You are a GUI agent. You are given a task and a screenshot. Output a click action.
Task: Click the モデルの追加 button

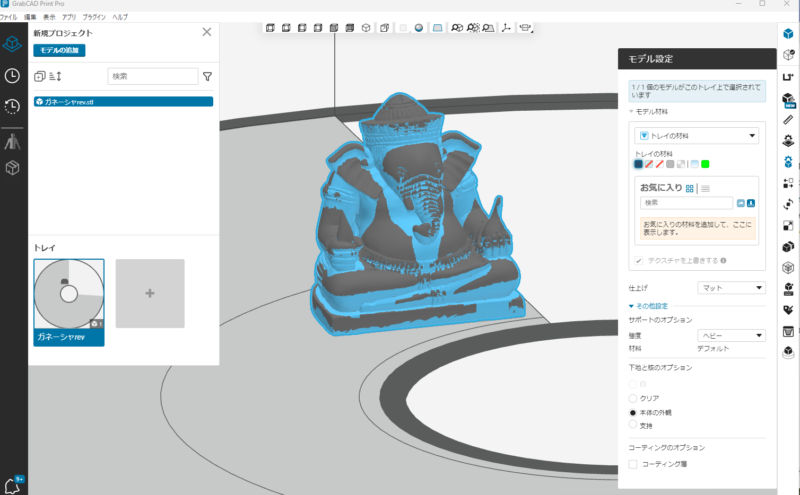[58, 50]
